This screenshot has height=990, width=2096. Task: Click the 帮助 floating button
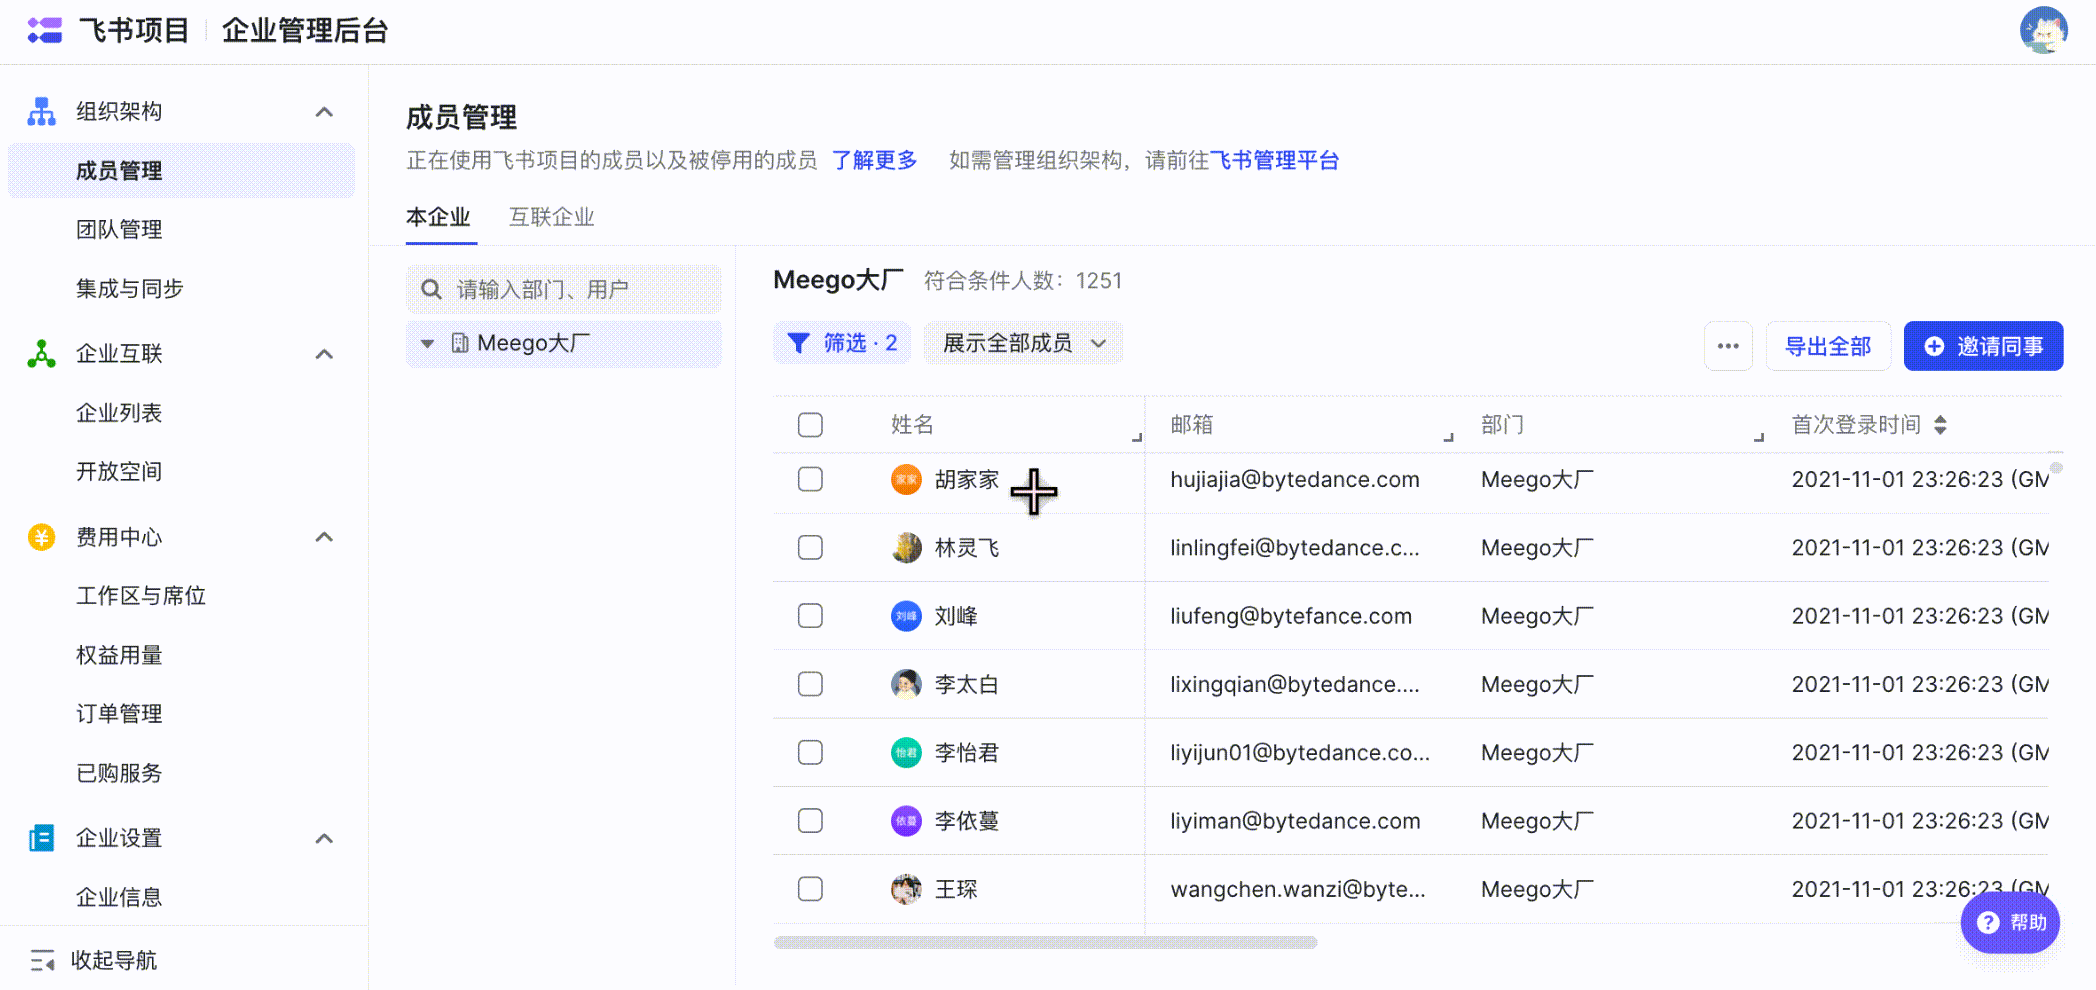coord(2010,922)
